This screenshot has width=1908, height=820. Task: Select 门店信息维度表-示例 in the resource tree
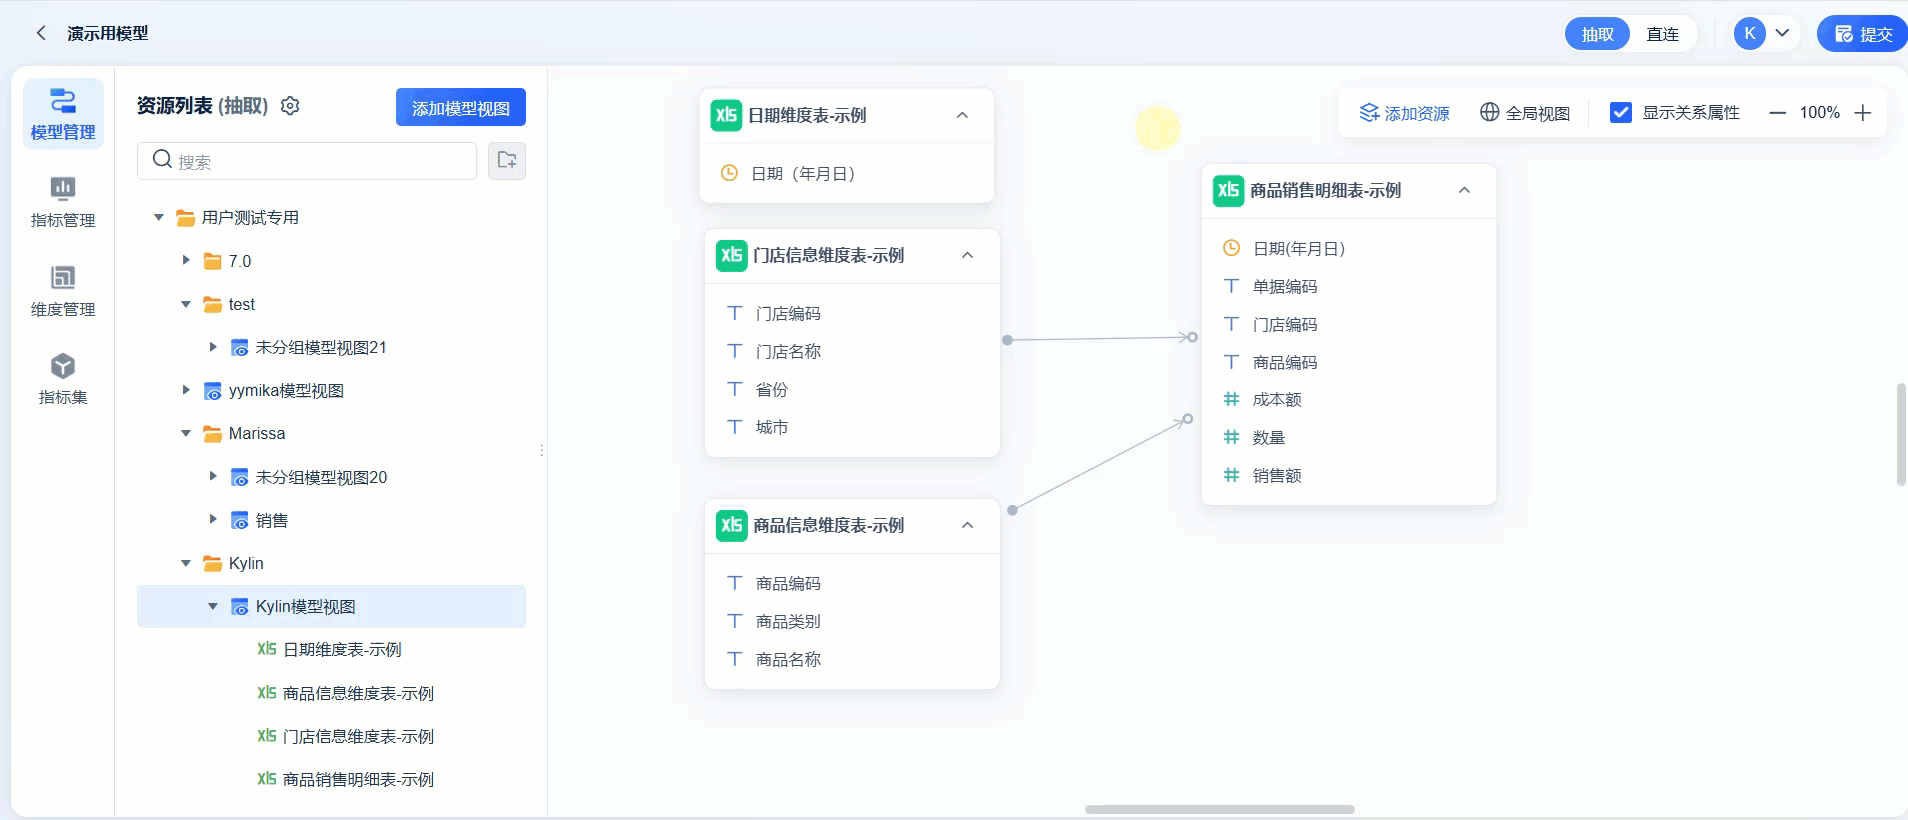(358, 736)
